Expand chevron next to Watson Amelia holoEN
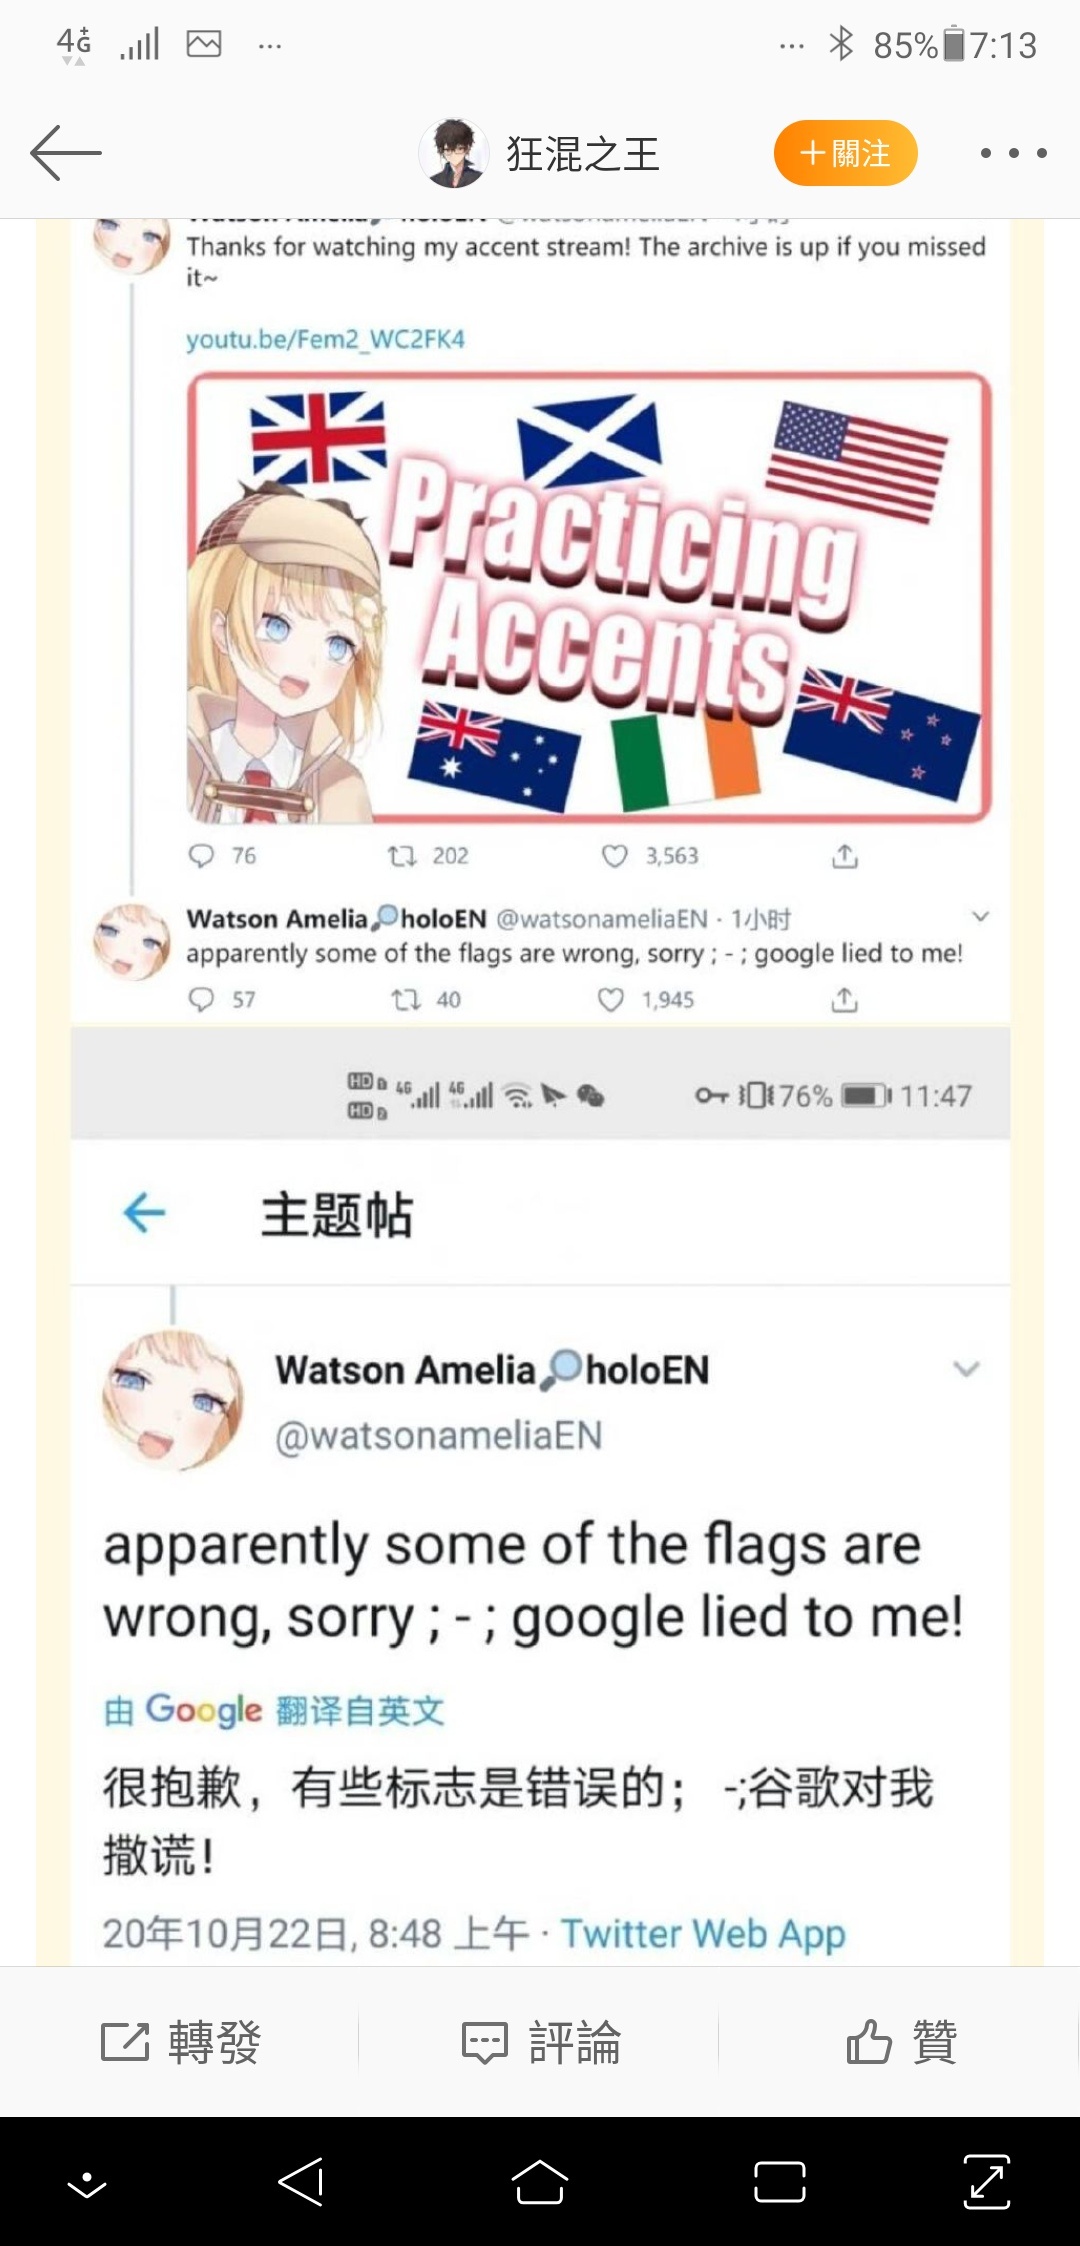Screen dimensions: 1080x2246 tap(966, 1369)
